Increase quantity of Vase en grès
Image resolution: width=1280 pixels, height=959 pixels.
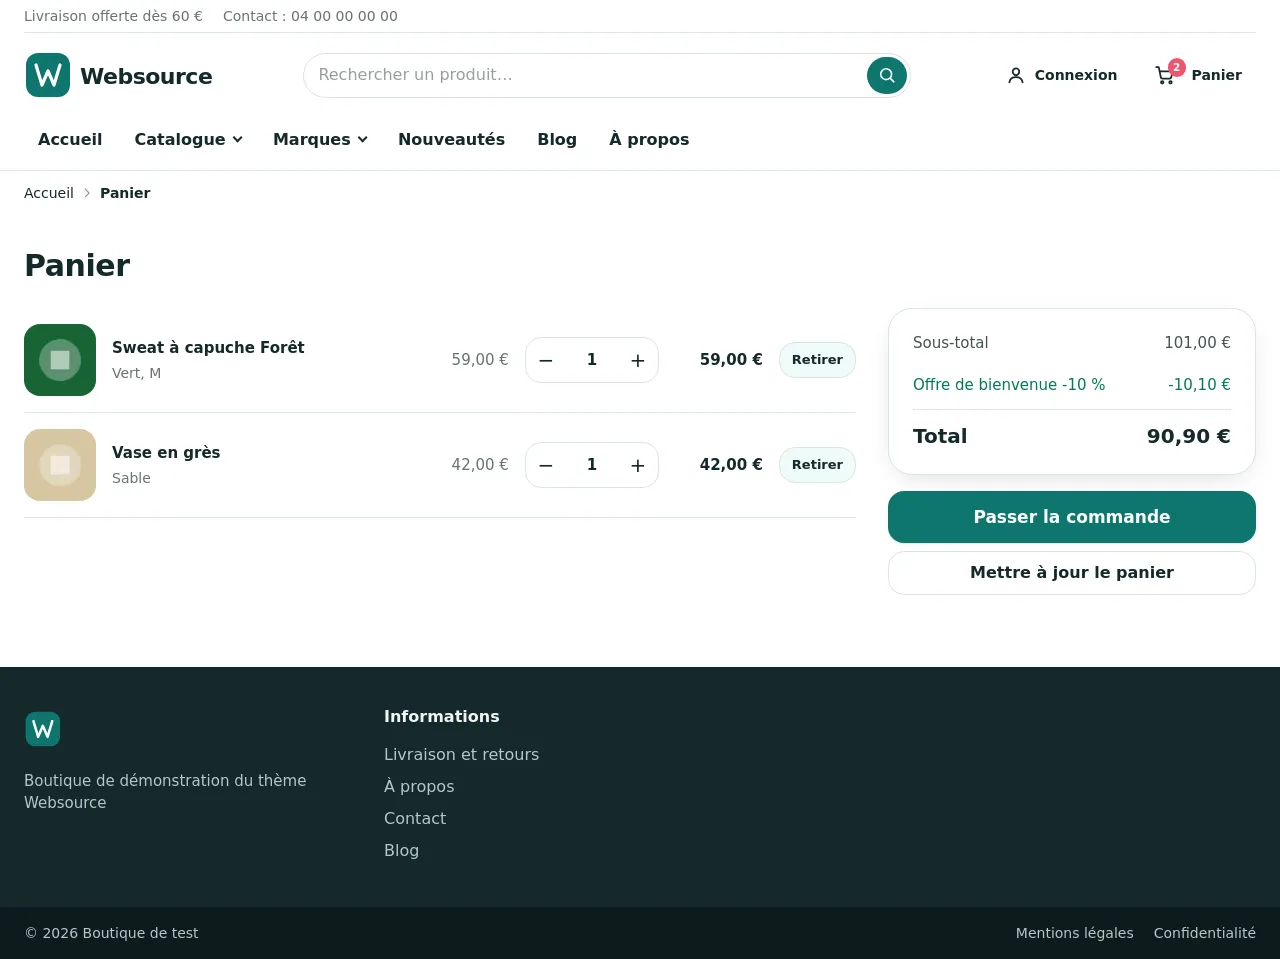638,465
